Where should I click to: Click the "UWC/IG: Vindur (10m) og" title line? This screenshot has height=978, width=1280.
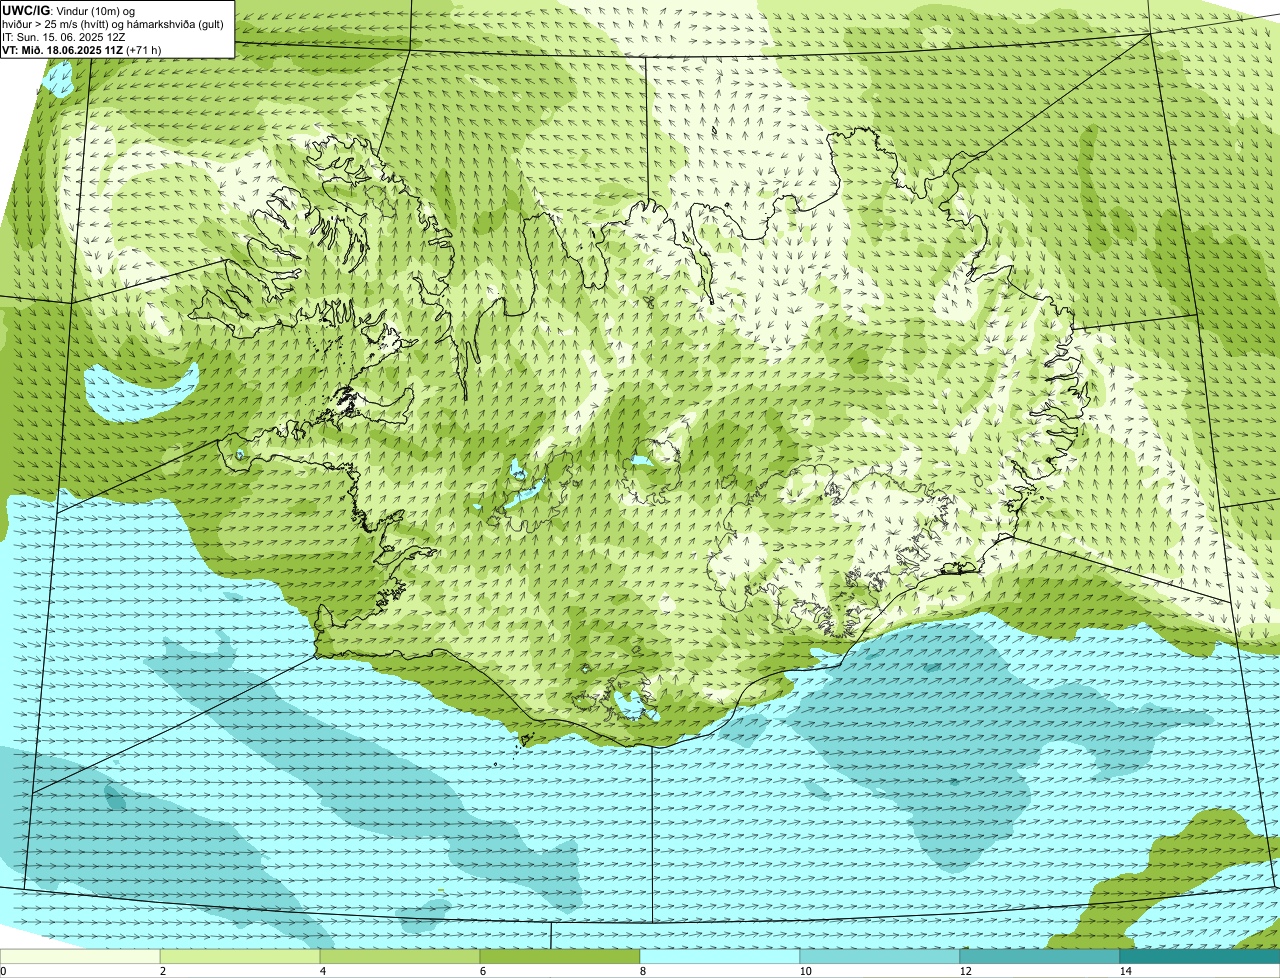[69, 11]
